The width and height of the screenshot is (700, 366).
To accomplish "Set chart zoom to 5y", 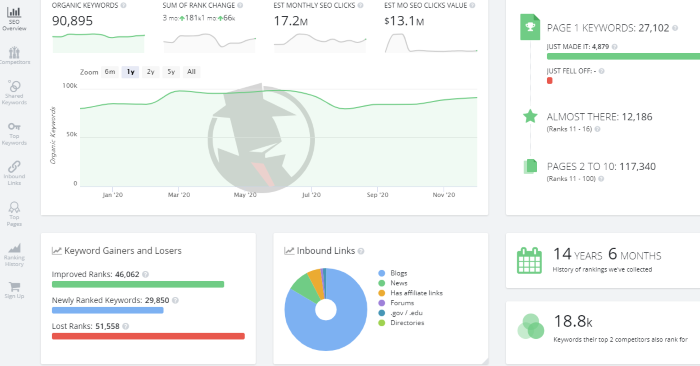I will click(x=171, y=72).
